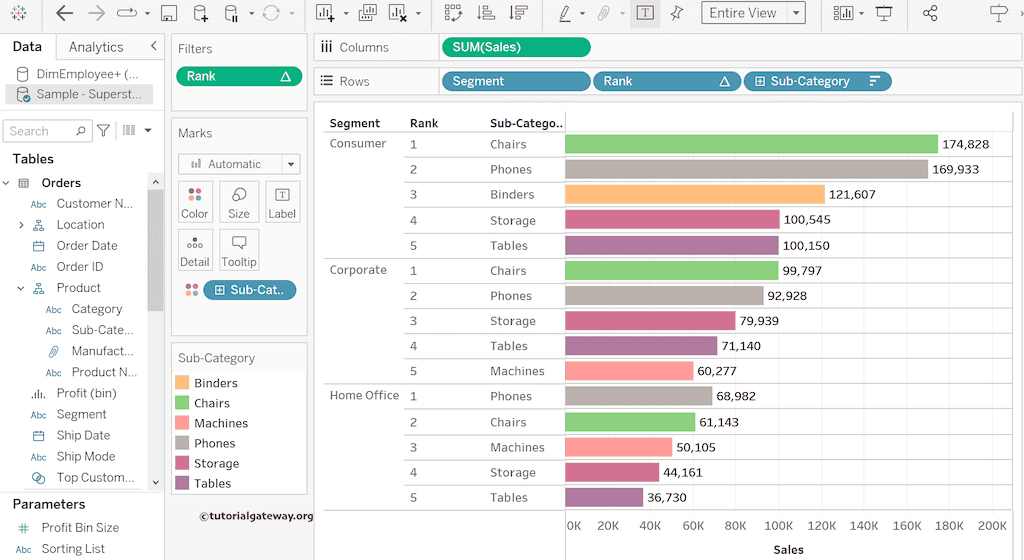Click the Binders color swatch in legend

(x=182, y=383)
